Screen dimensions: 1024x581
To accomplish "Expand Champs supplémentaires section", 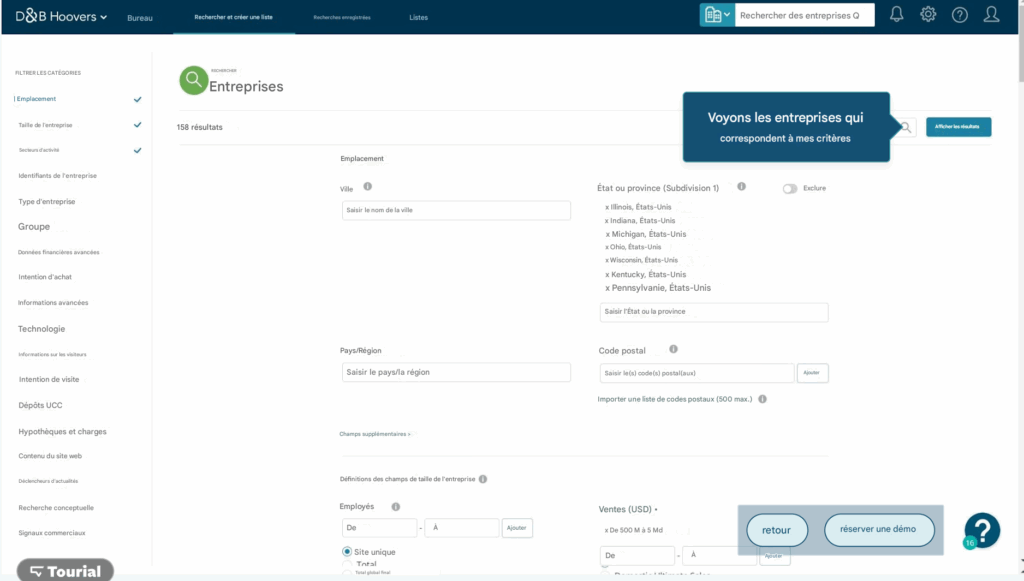I will pos(375,434).
